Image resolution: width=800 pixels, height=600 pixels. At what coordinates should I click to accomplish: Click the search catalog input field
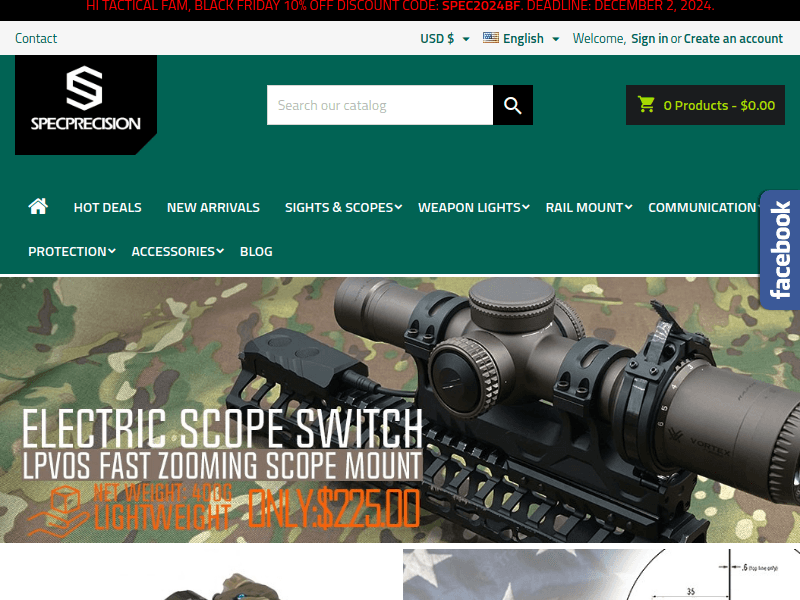(x=380, y=104)
